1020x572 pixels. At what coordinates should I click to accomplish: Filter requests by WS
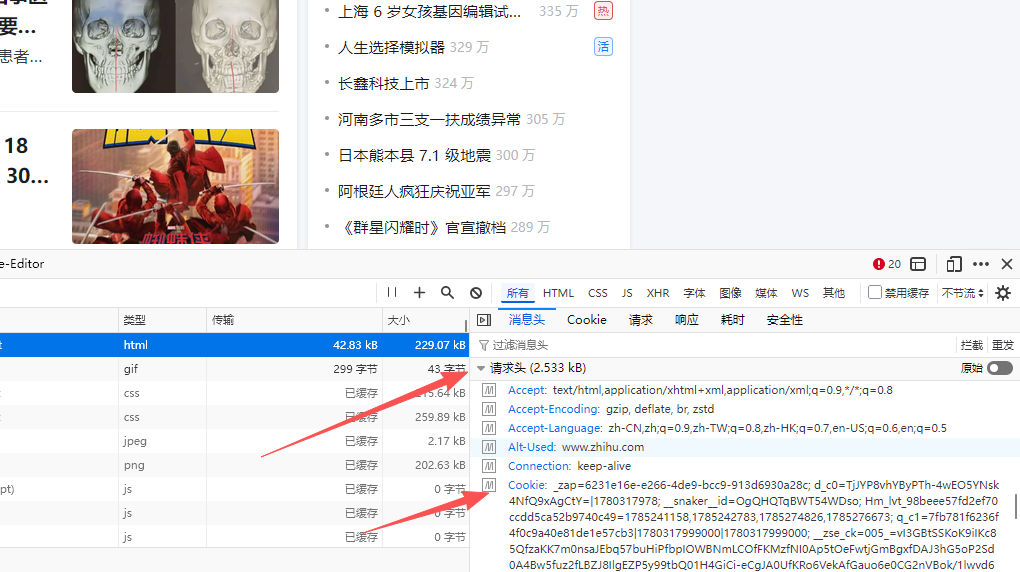click(x=800, y=293)
